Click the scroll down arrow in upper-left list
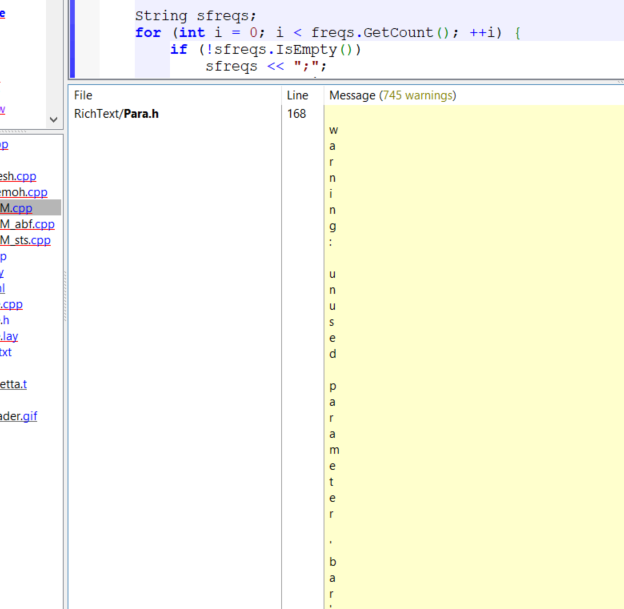Viewport: 624px width, 609px height. (55, 119)
